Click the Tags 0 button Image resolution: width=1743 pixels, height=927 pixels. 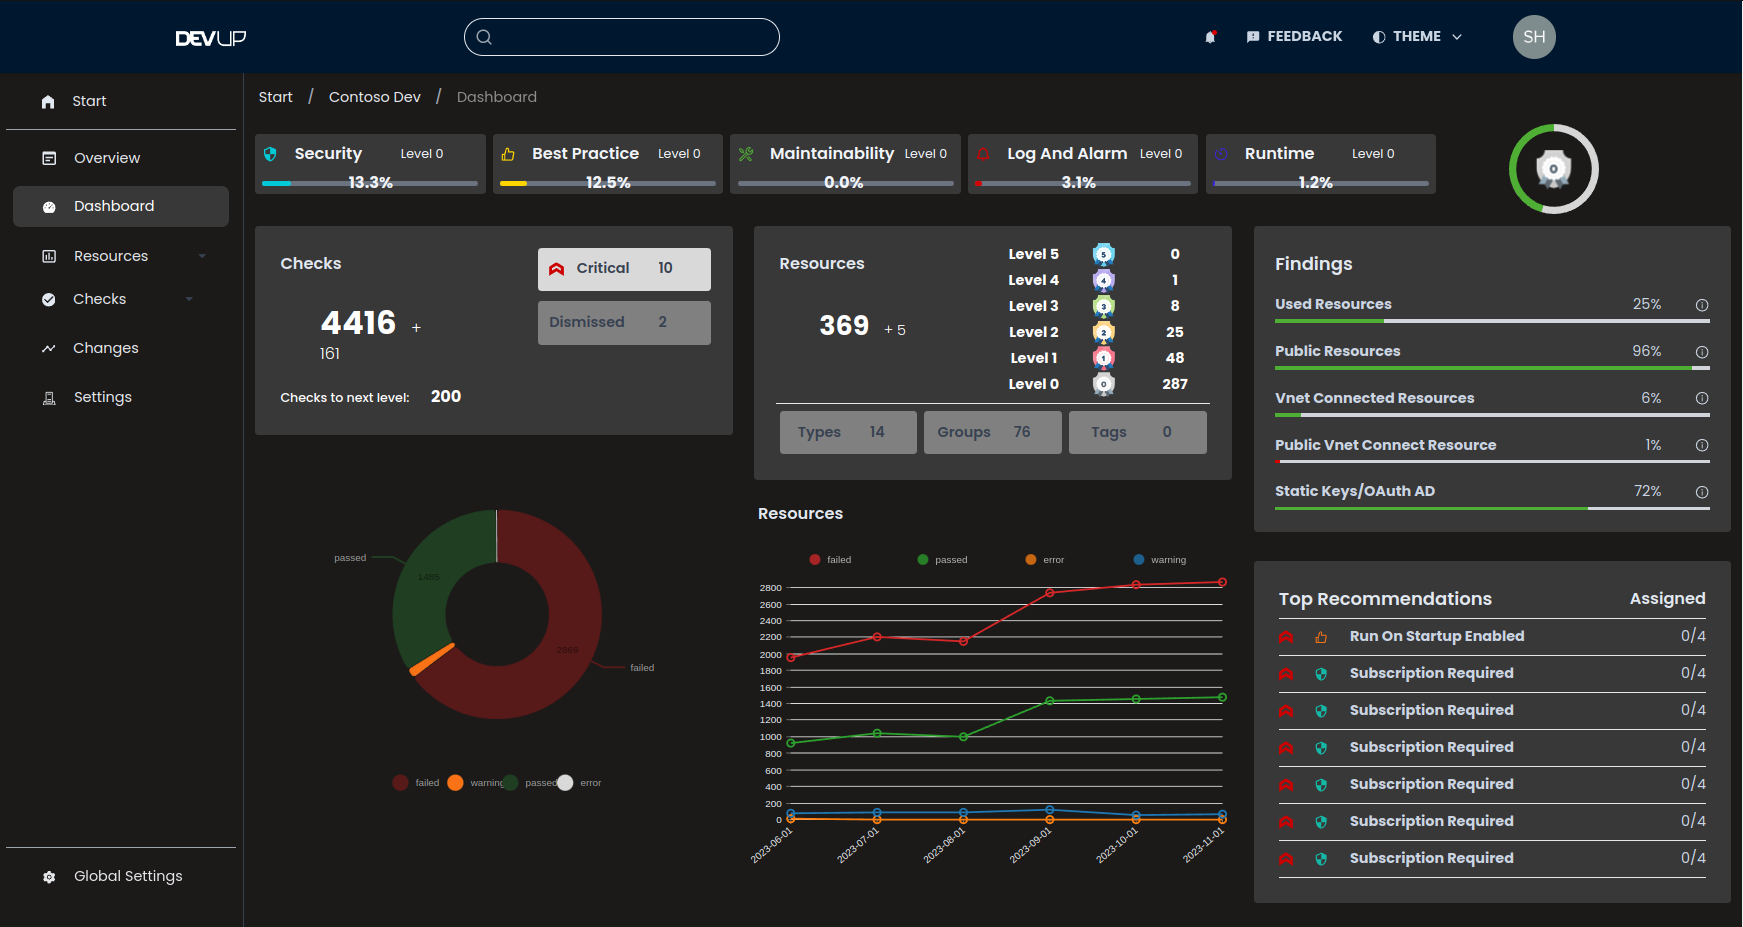click(1138, 432)
